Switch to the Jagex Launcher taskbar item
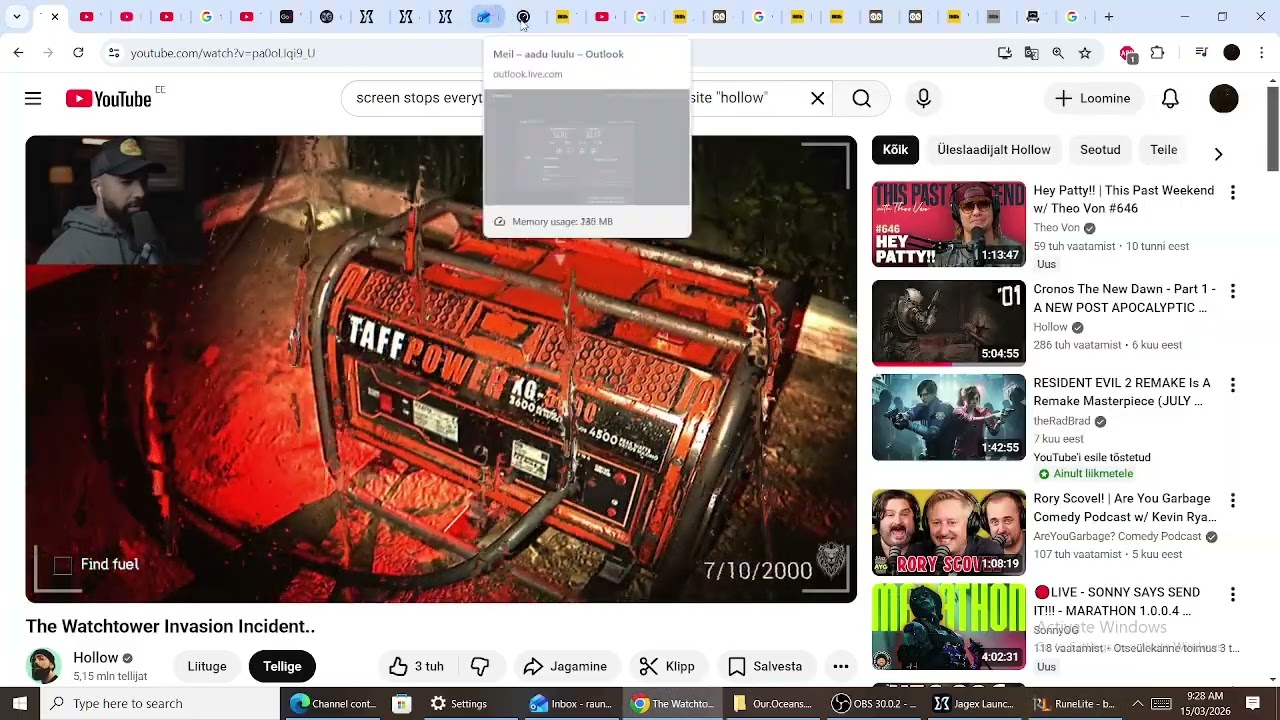Screen dimensions: 1280x720 [975, 703]
